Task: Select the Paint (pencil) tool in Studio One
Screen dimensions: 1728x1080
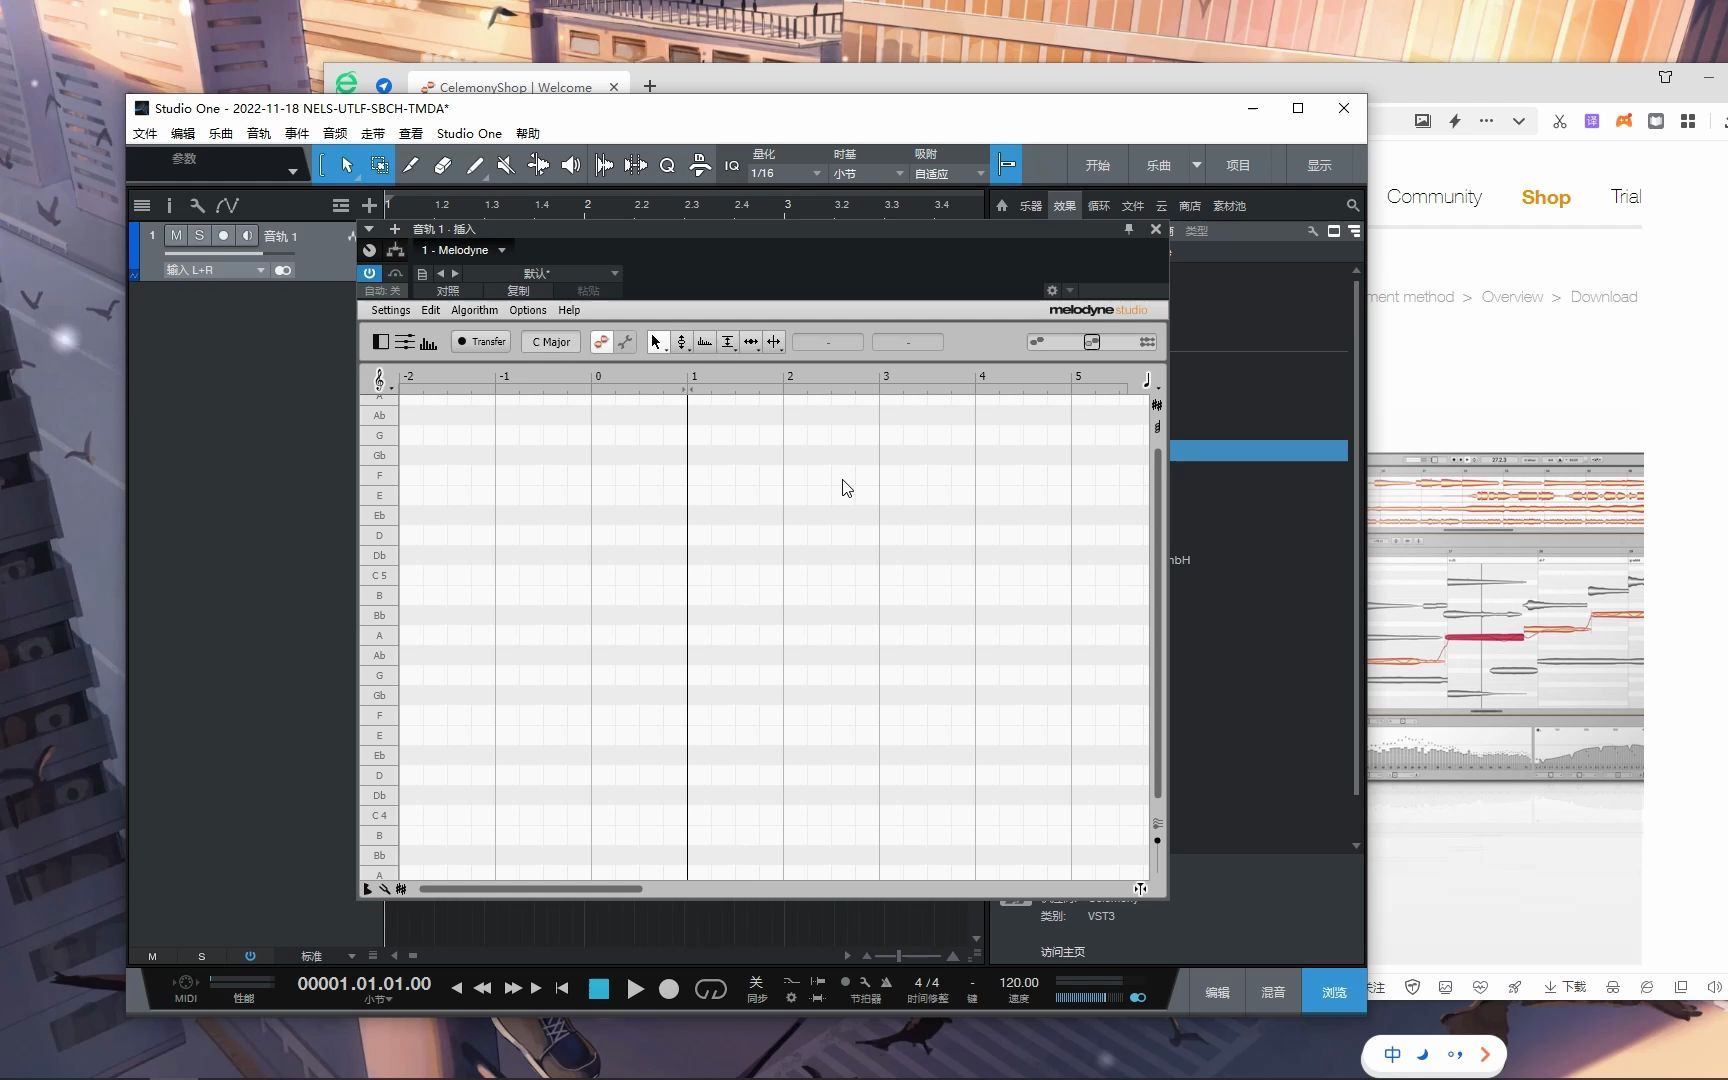Action: point(474,165)
